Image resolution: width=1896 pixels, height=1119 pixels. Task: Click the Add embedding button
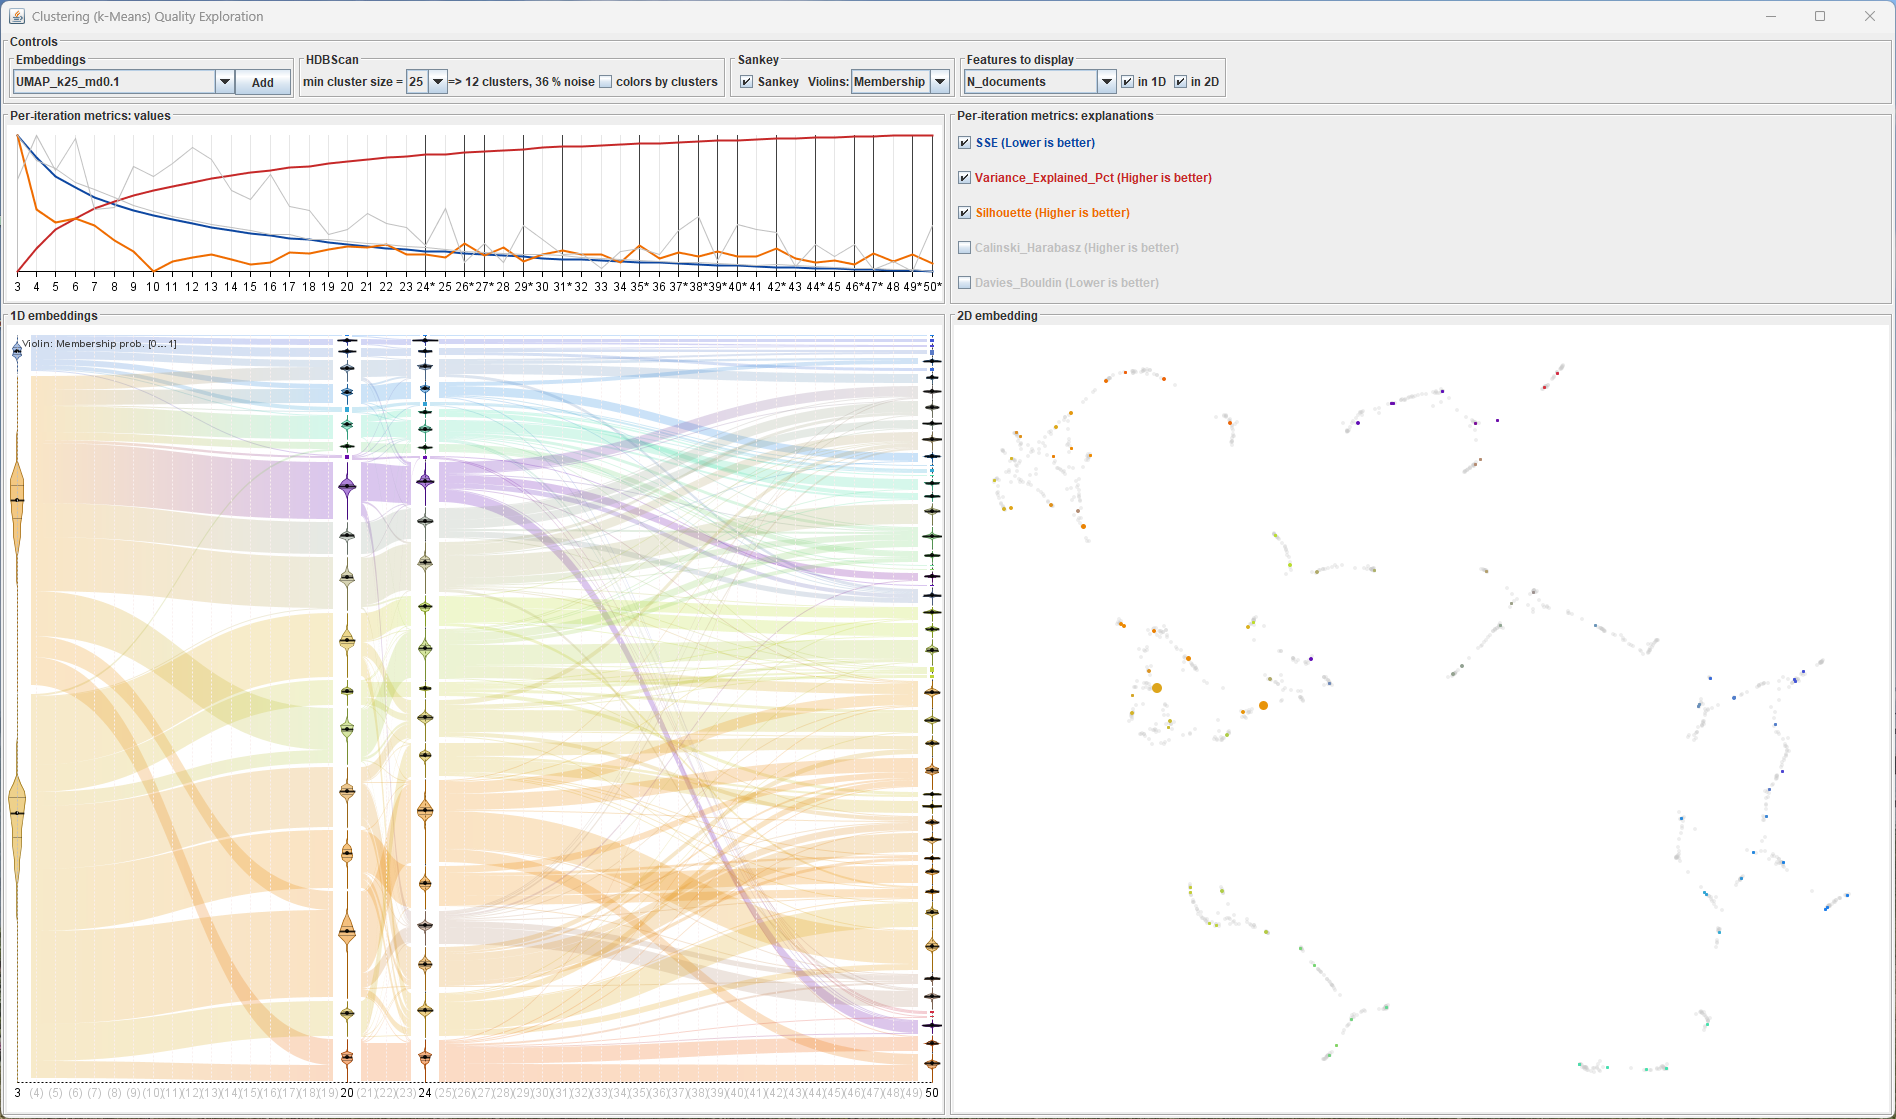pyautogui.click(x=263, y=83)
